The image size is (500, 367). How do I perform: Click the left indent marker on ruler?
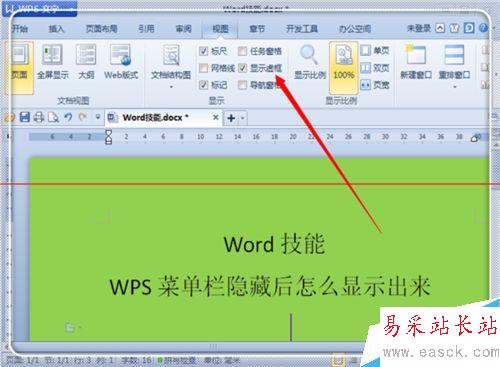click(108, 137)
